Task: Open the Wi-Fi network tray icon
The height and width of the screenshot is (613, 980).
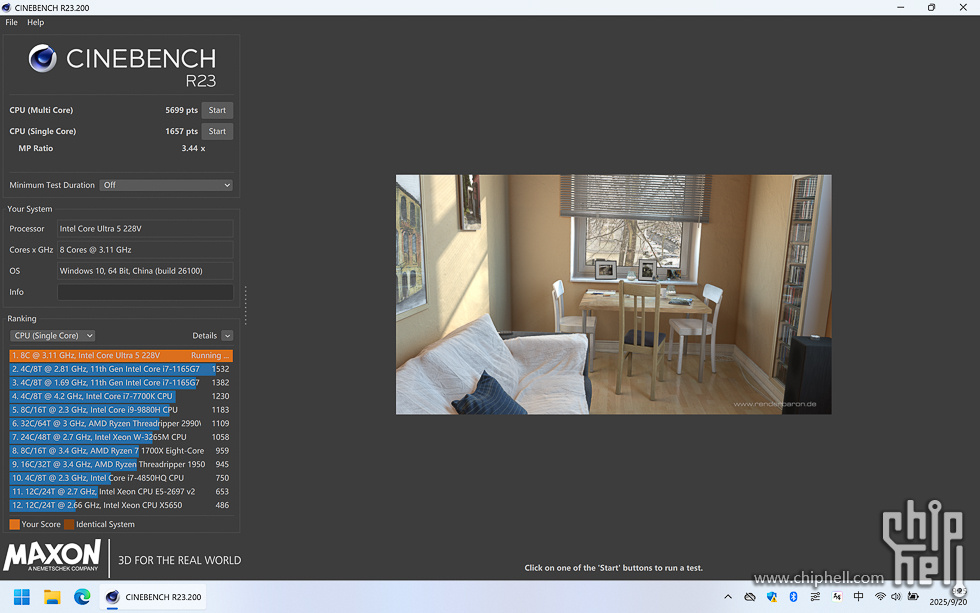Action: click(880, 597)
